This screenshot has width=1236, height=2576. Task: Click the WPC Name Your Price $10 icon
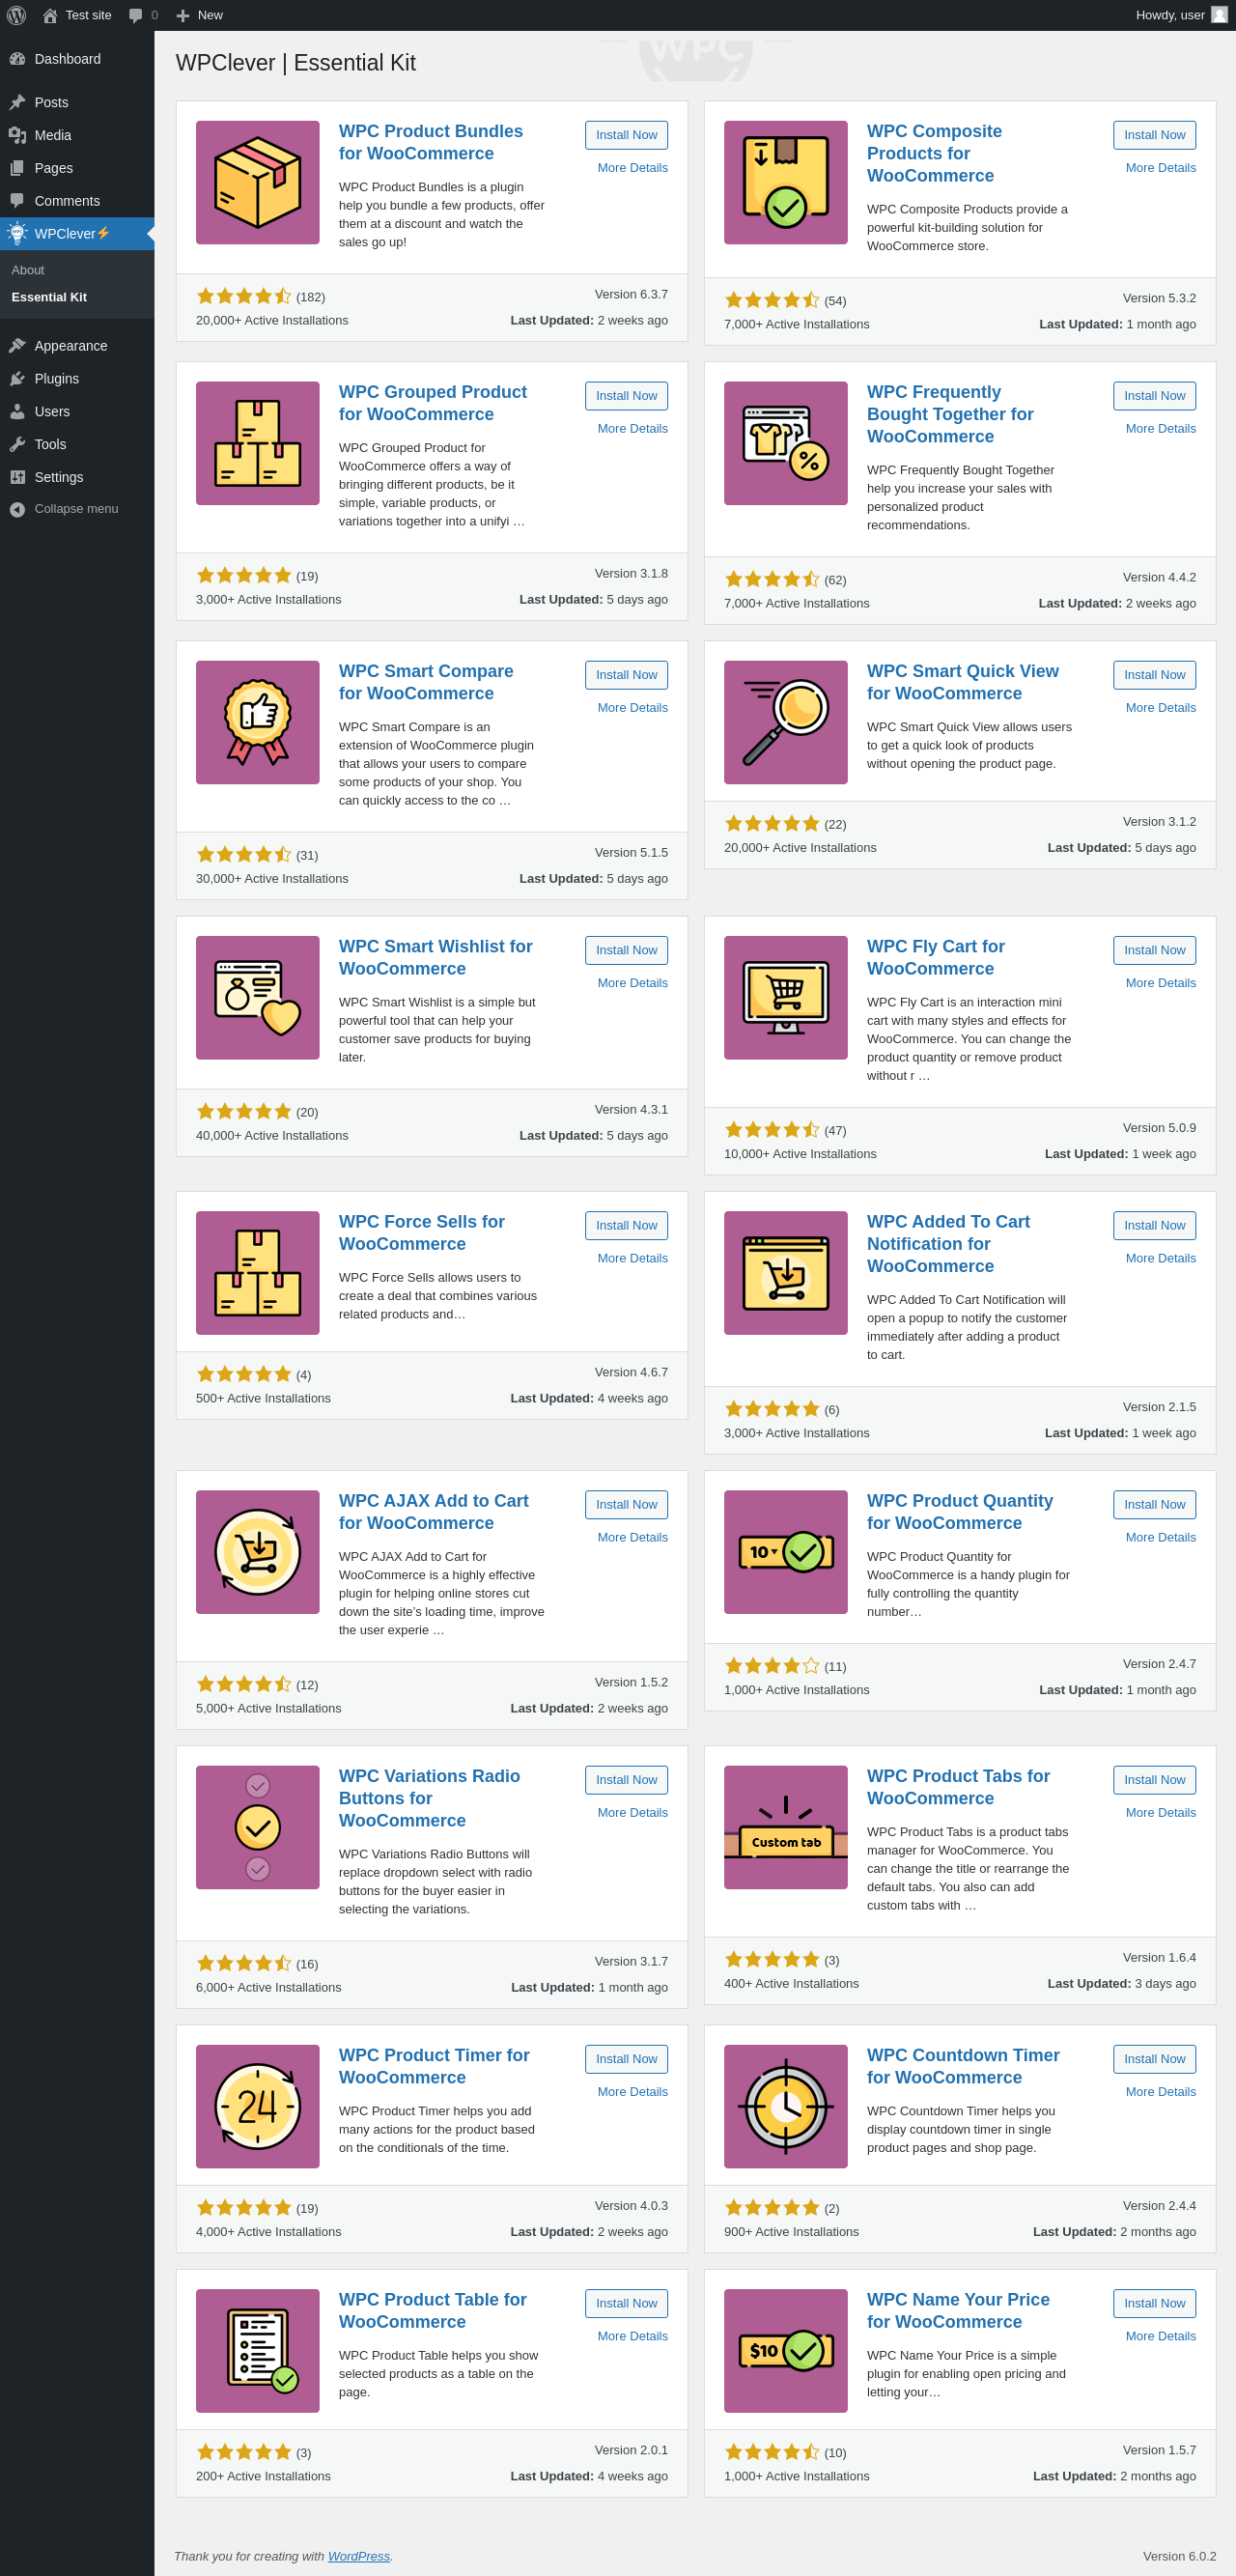786,2350
